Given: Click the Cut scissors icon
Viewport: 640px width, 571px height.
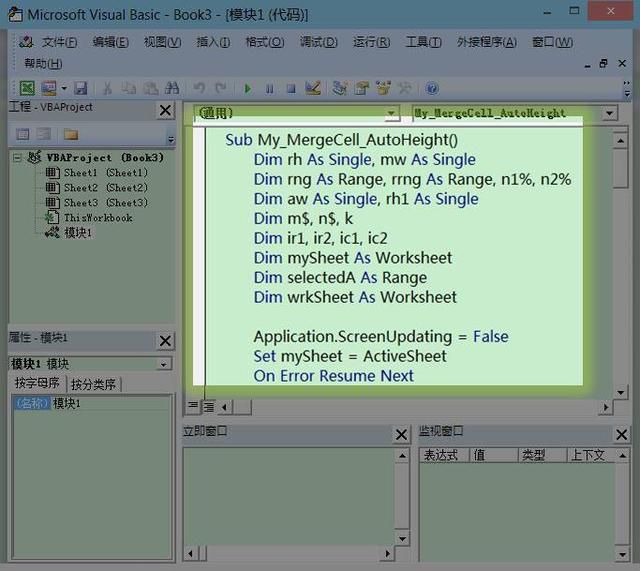Looking at the screenshot, I should pos(107,88).
